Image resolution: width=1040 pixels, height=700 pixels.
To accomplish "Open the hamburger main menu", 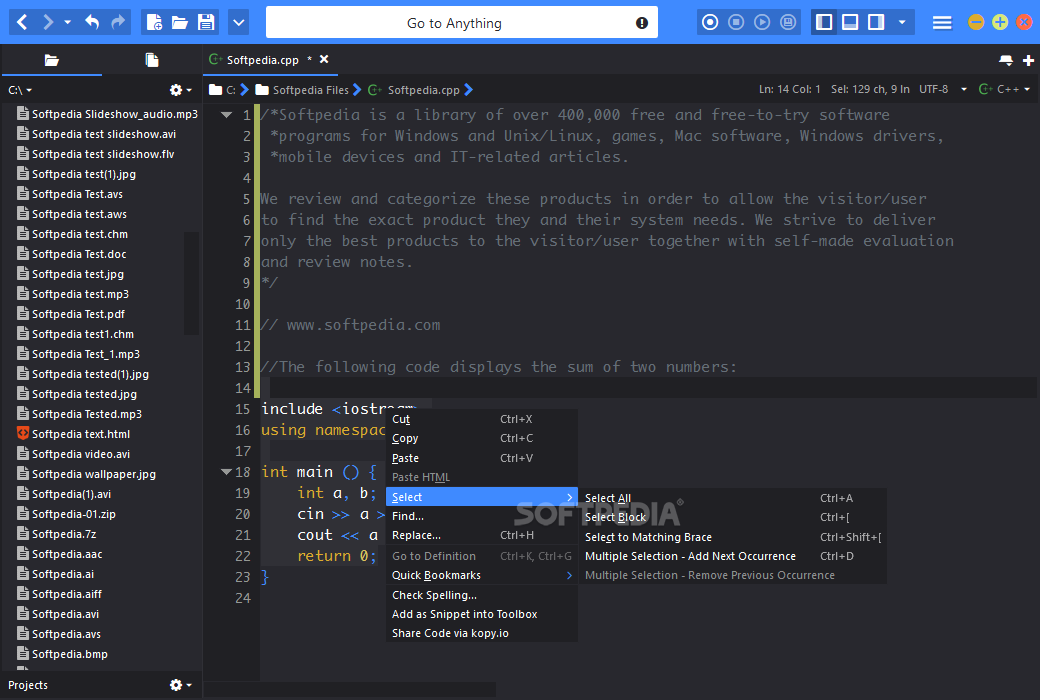I will [x=942, y=23].
